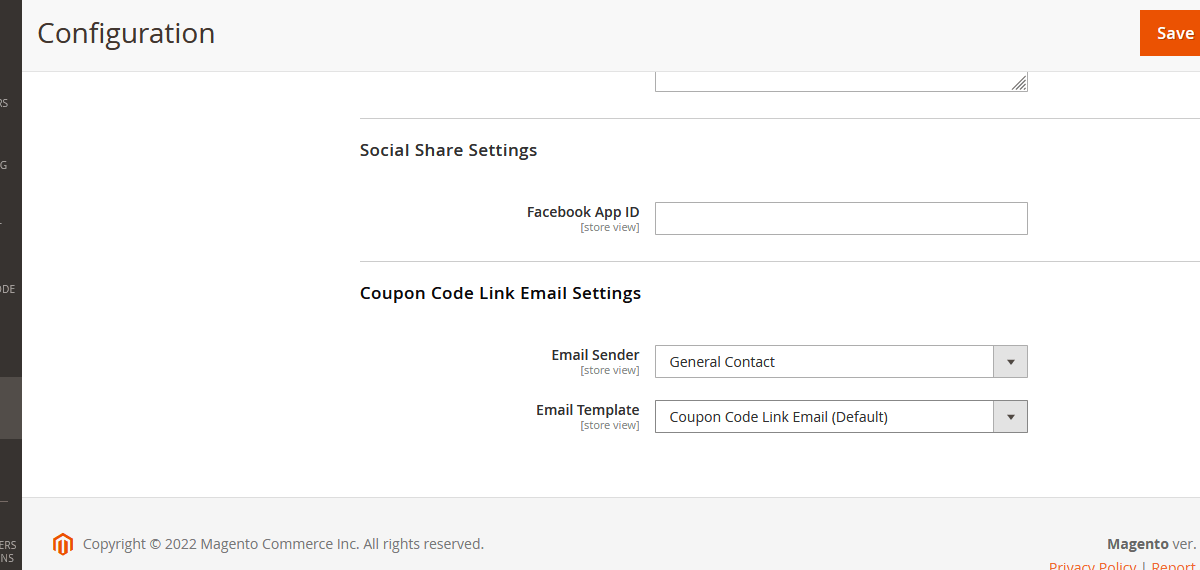1200x570 pixels.
Task: Open the Customers sidebar item ending in 'RS'
Action: click(x=8, y=103)
